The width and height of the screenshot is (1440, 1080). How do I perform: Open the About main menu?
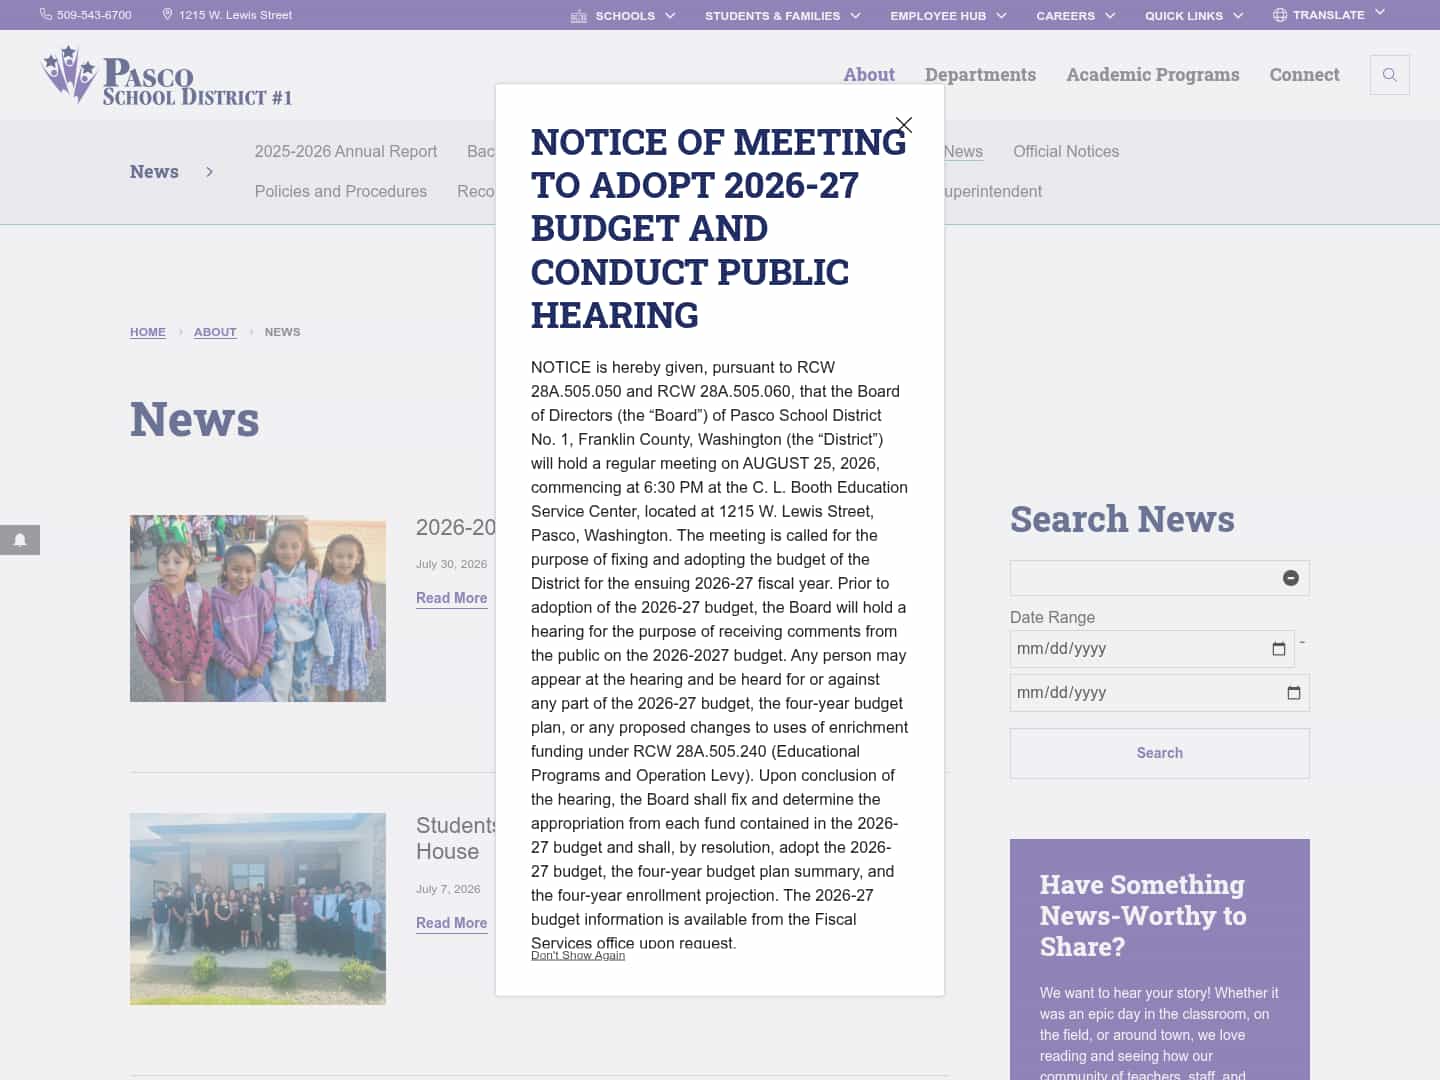tap(869, 75)
